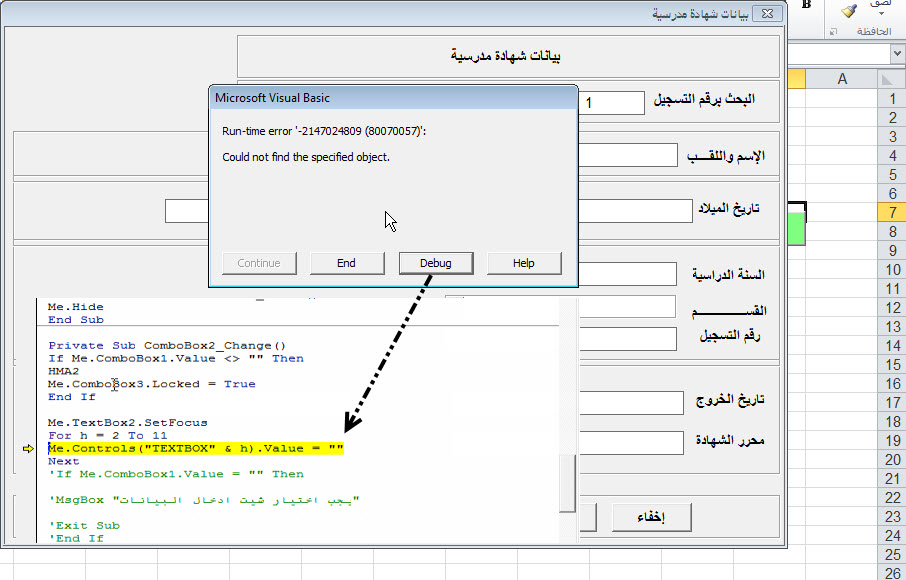Click the "Me.Hide" code line
Viewport: 906px width, 580px height.
tap(76, 307)
